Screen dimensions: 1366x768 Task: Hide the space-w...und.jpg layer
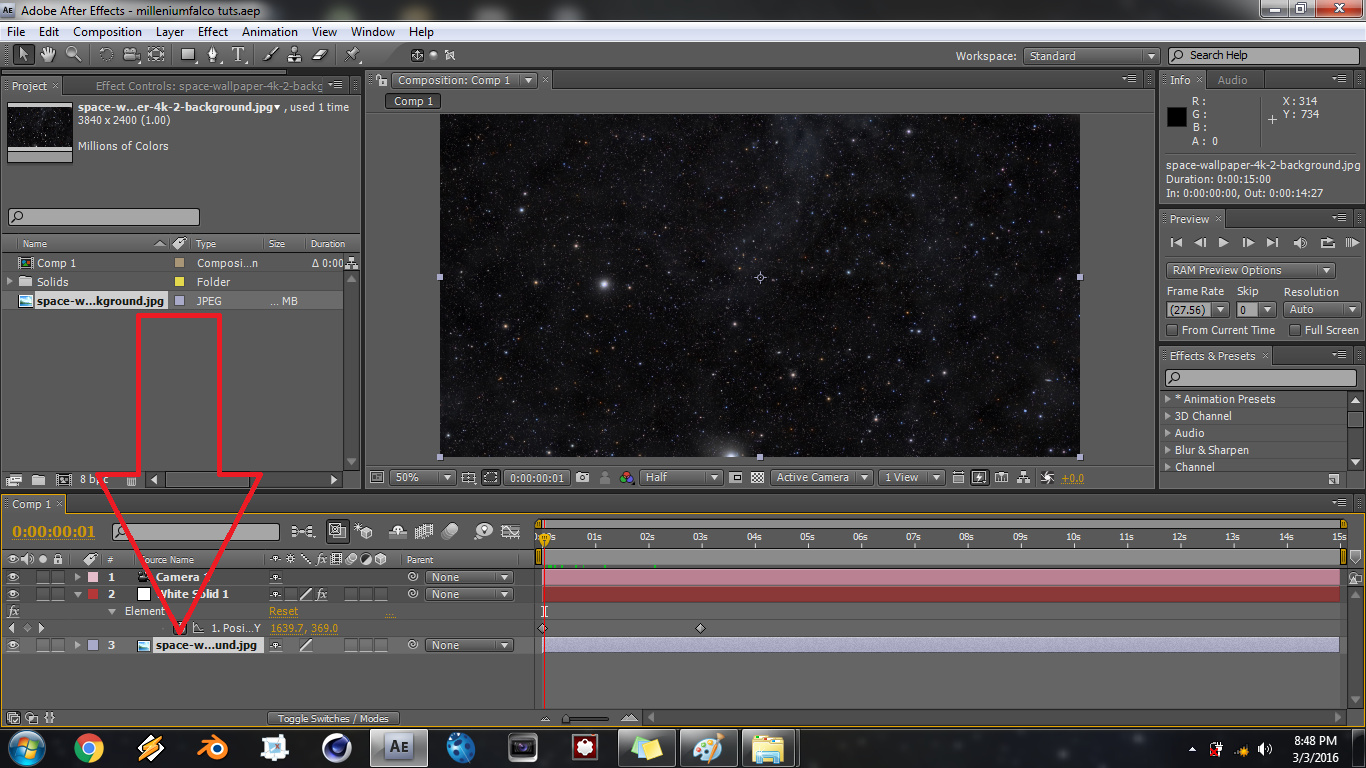(13, 645)
